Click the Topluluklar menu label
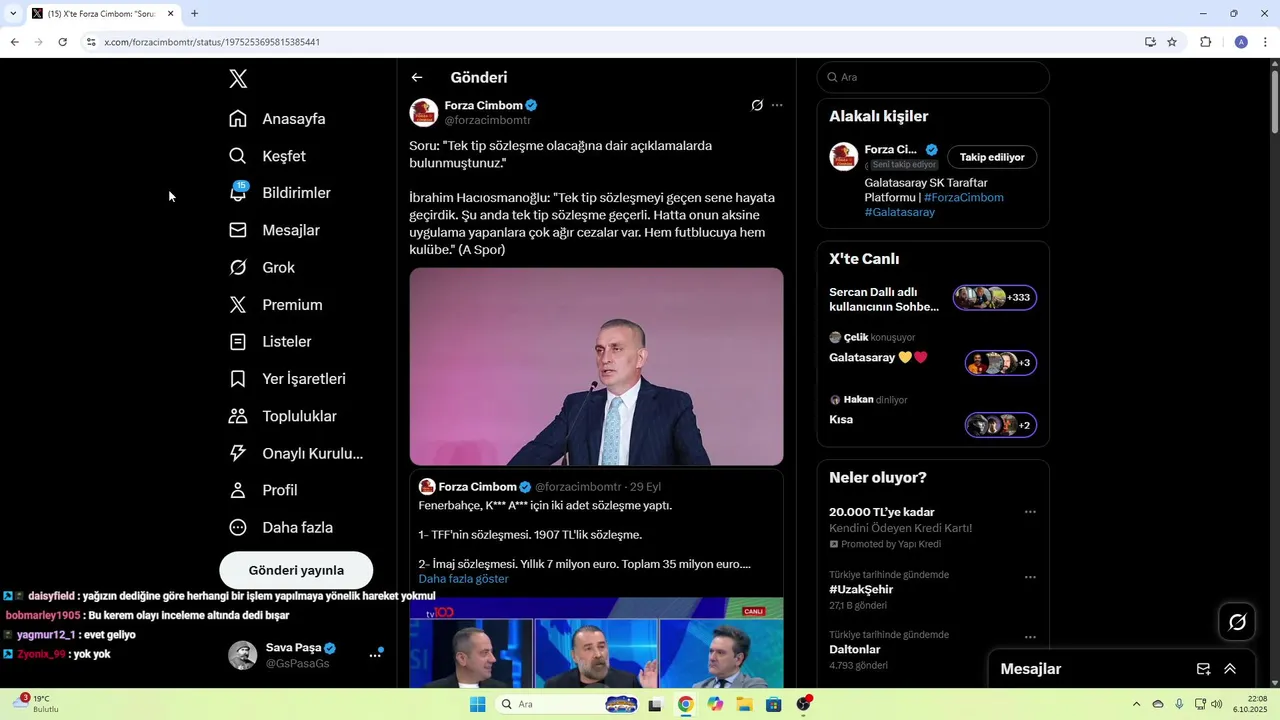This screenshot has height=720, width=1280. click(299, 416)
